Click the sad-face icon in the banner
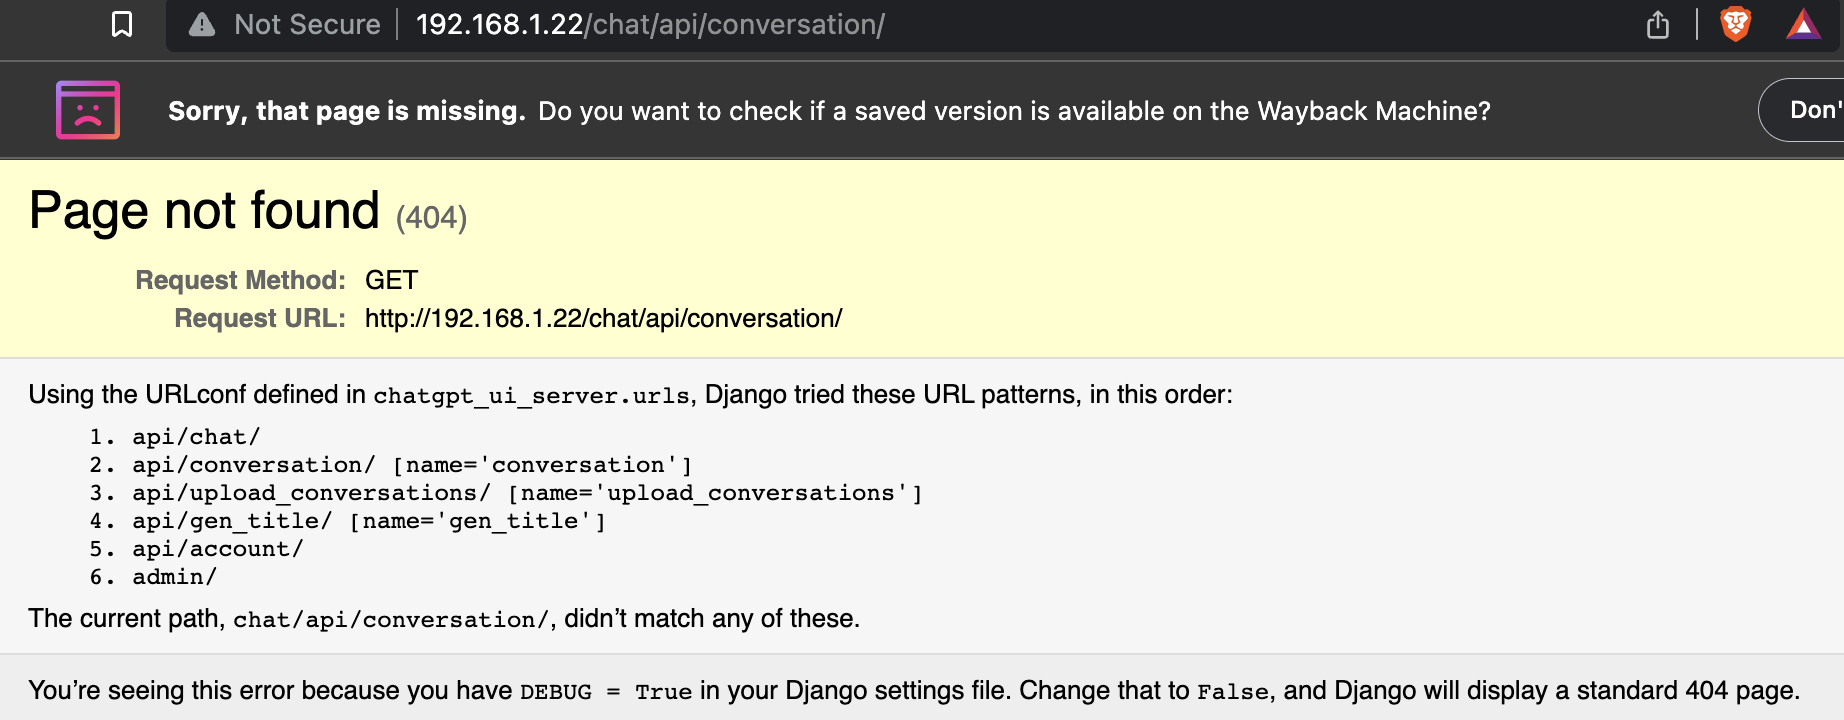Screen dimensions: 1844x720 pos(87,110)
